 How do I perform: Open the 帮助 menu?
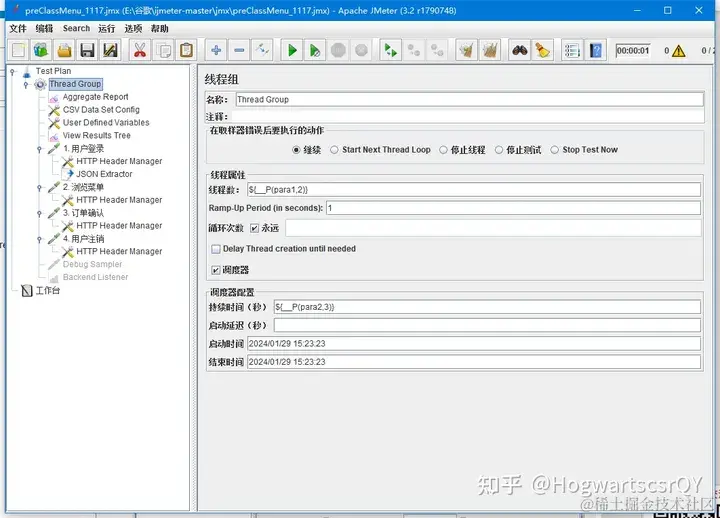coord(159,28)
